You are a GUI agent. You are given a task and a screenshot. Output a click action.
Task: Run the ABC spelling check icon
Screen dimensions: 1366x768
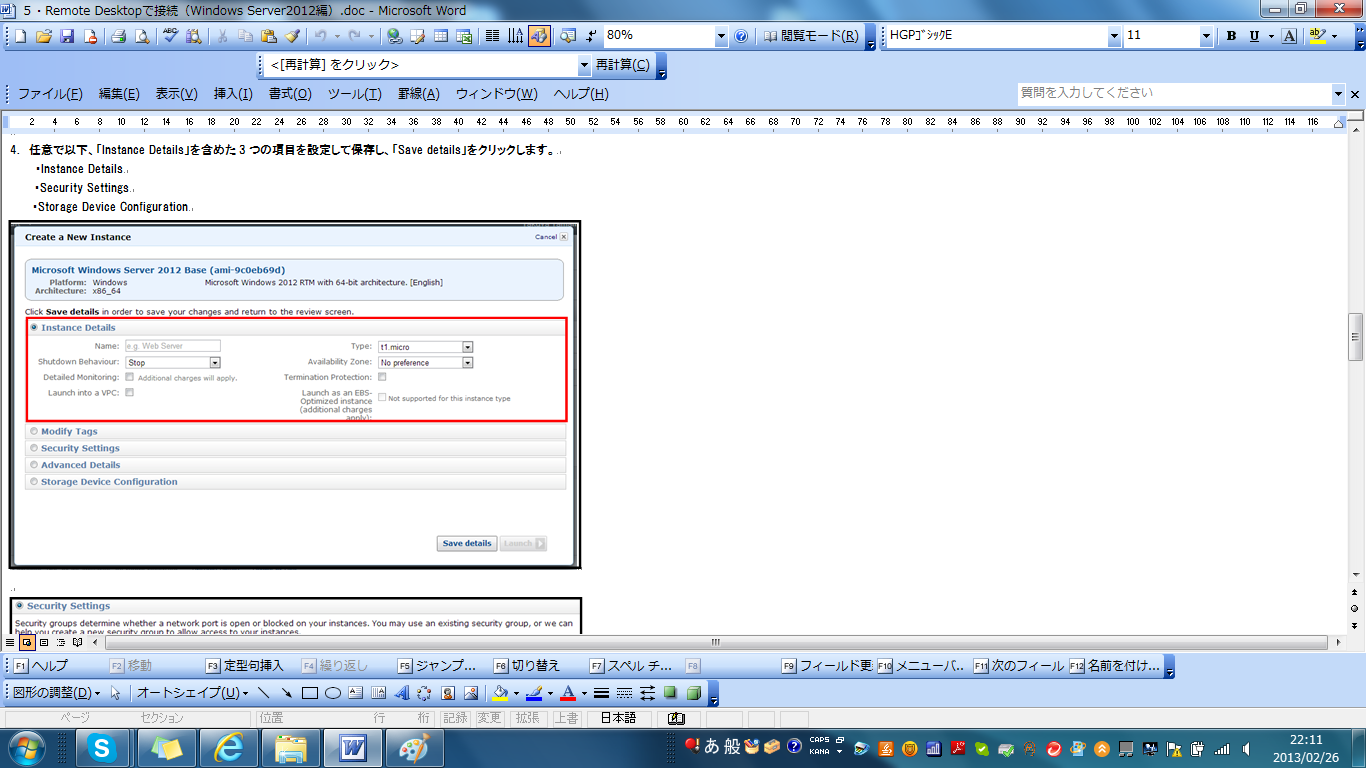(171, 36)
